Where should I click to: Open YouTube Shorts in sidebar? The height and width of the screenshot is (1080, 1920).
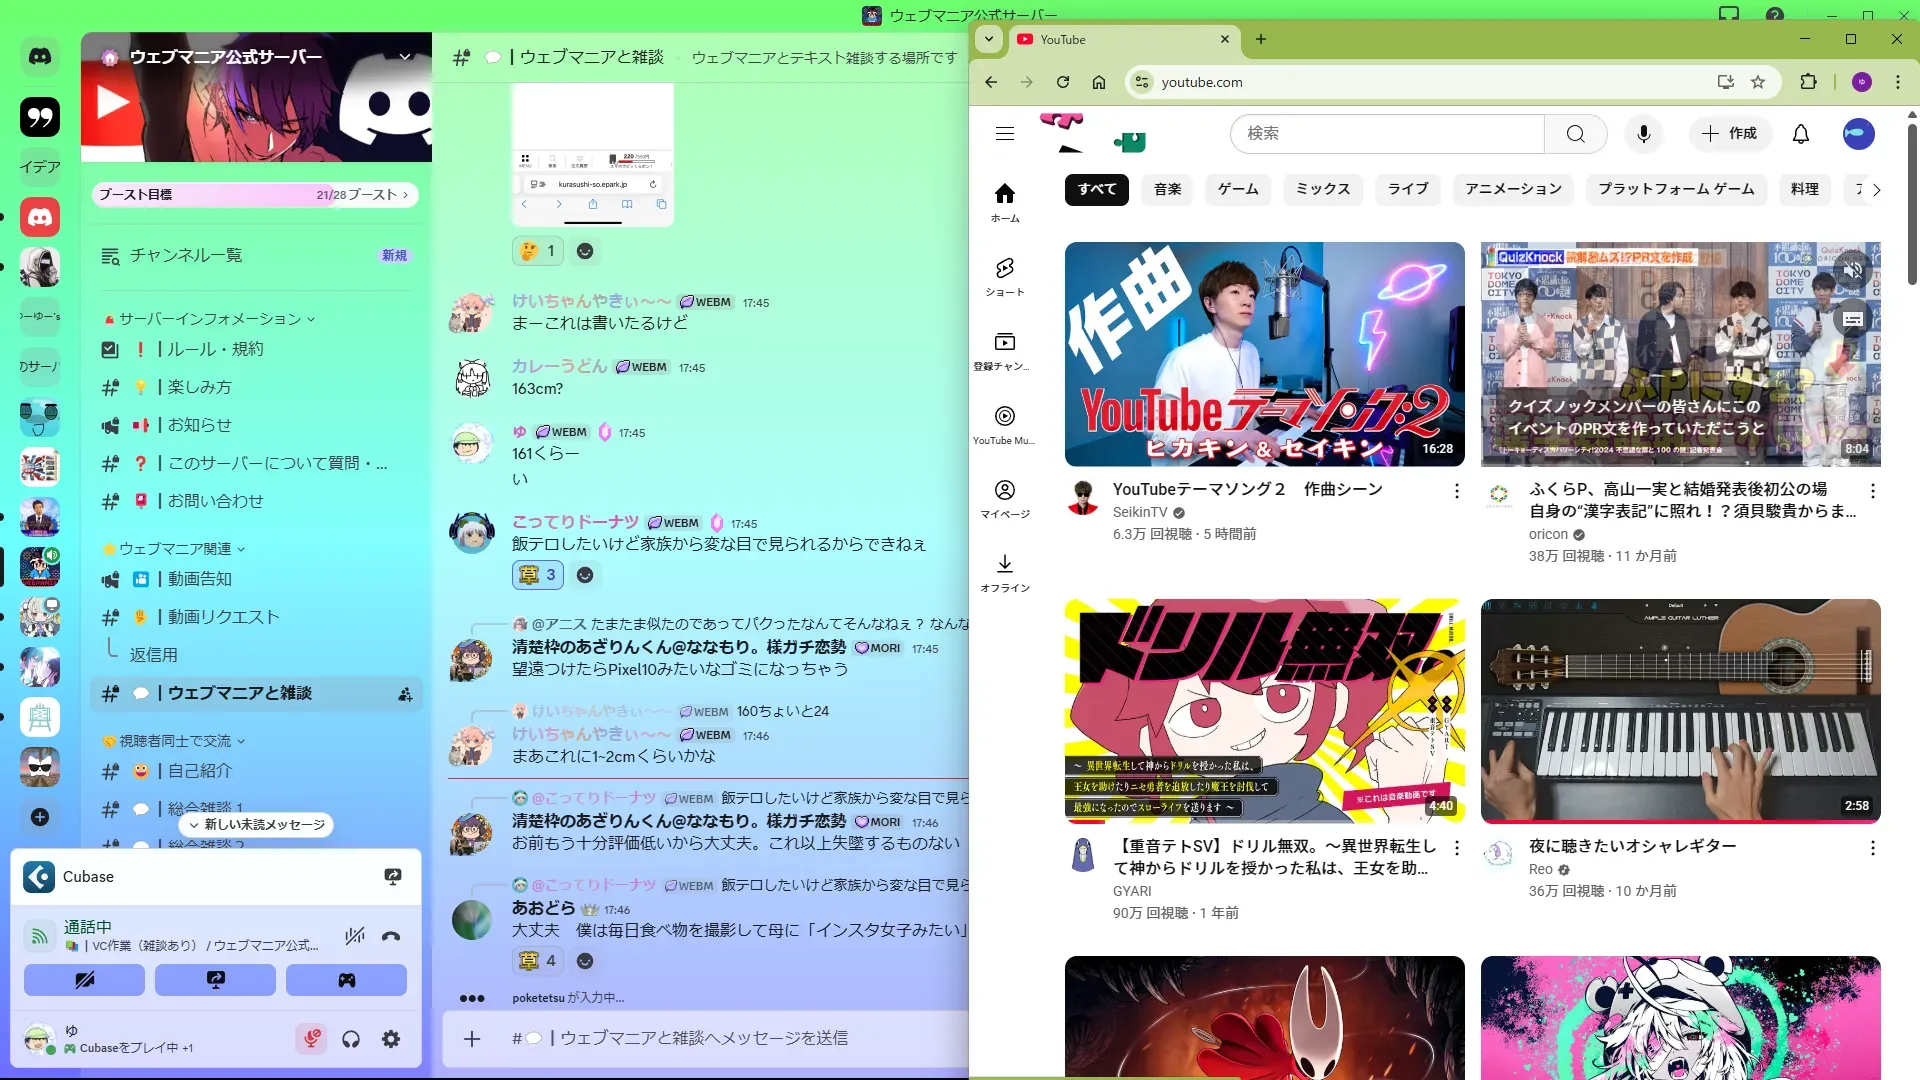[x=1004, y=277]
